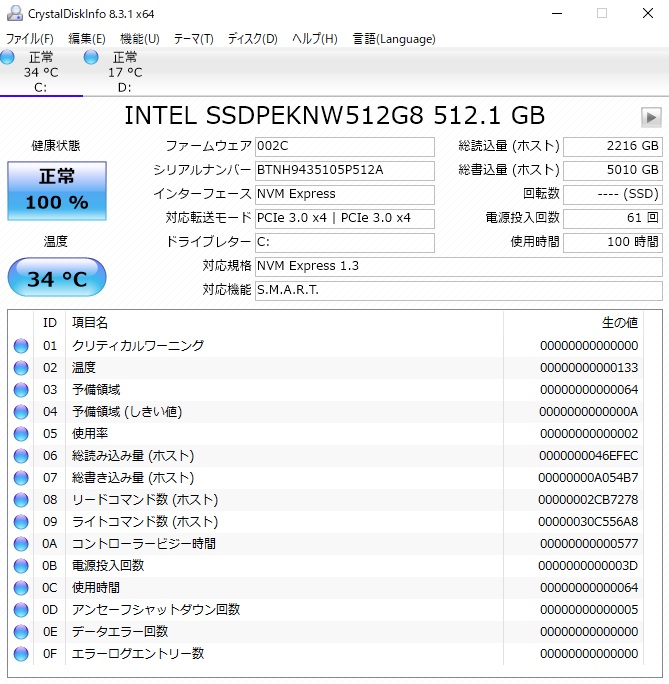Click status icon for エラーログエントリー数 row
669x684 pixels.
21,654
